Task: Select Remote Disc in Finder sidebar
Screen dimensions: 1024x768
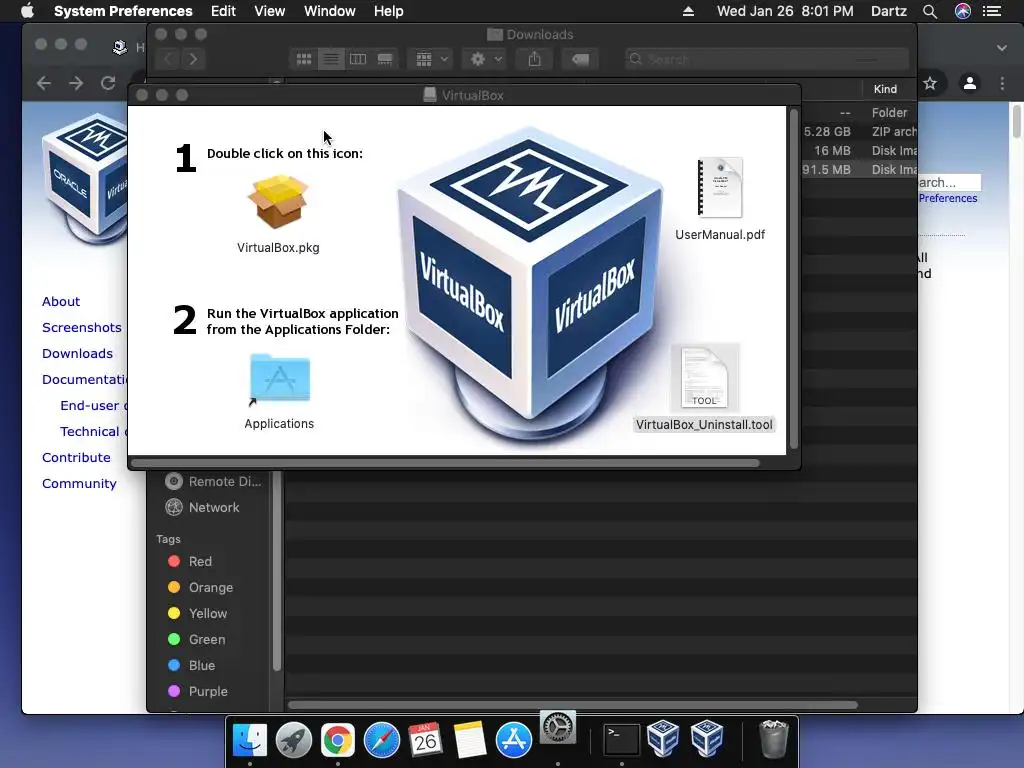Action: tap(213, 481)
